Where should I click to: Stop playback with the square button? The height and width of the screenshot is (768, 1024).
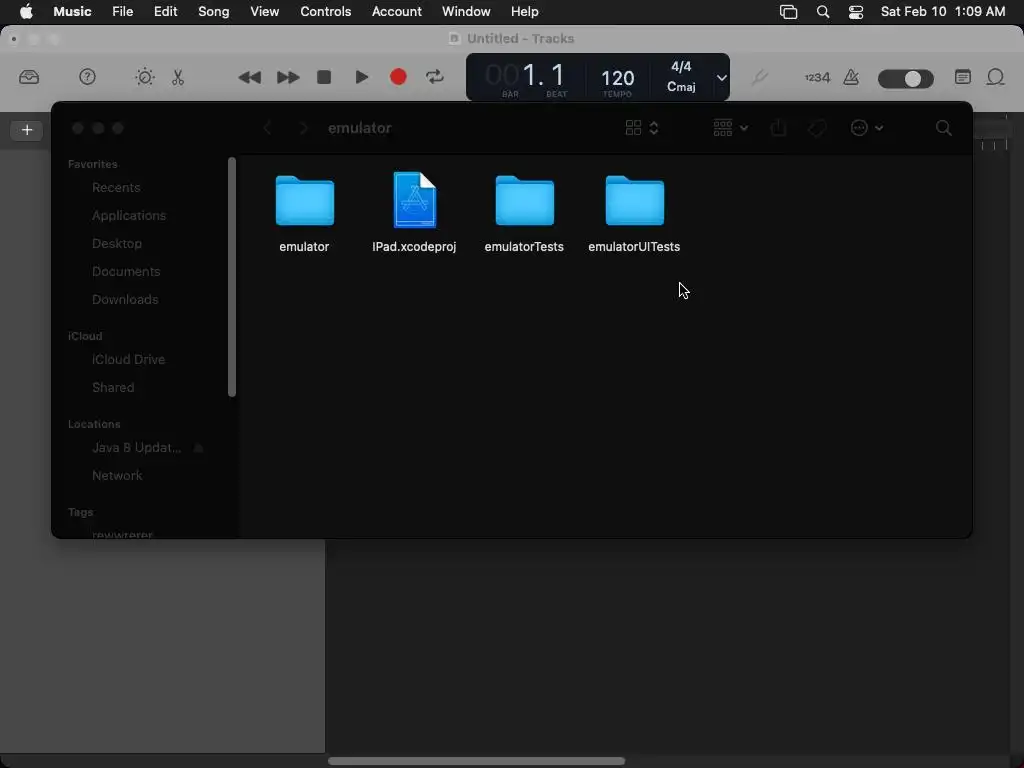click(324, 77)
